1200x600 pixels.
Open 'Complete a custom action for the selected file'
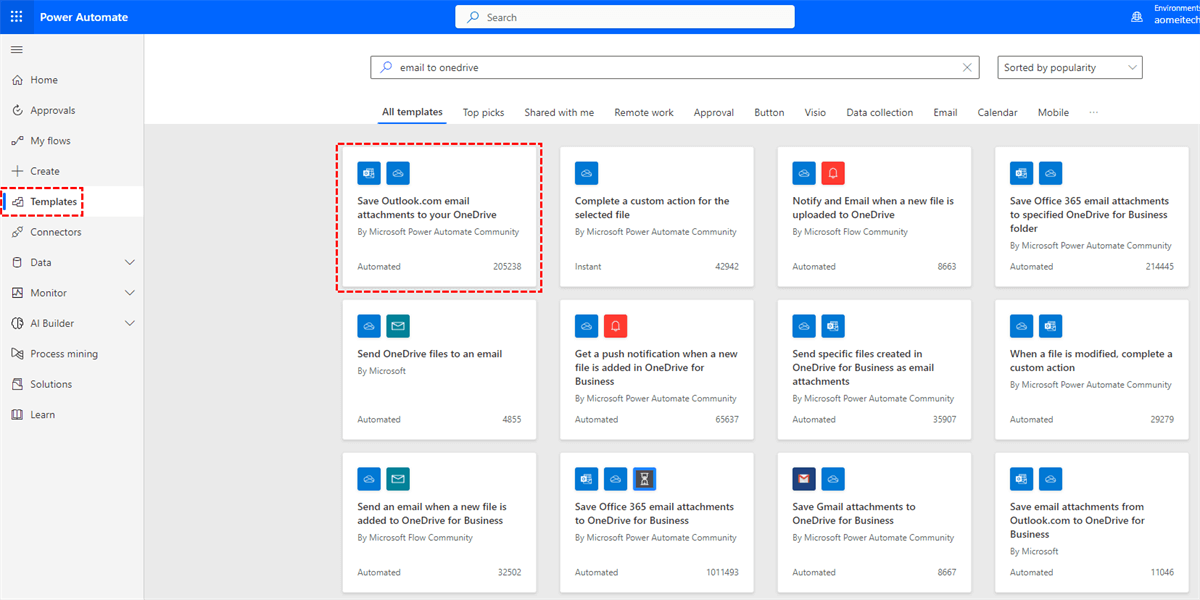tap(657, 217)
